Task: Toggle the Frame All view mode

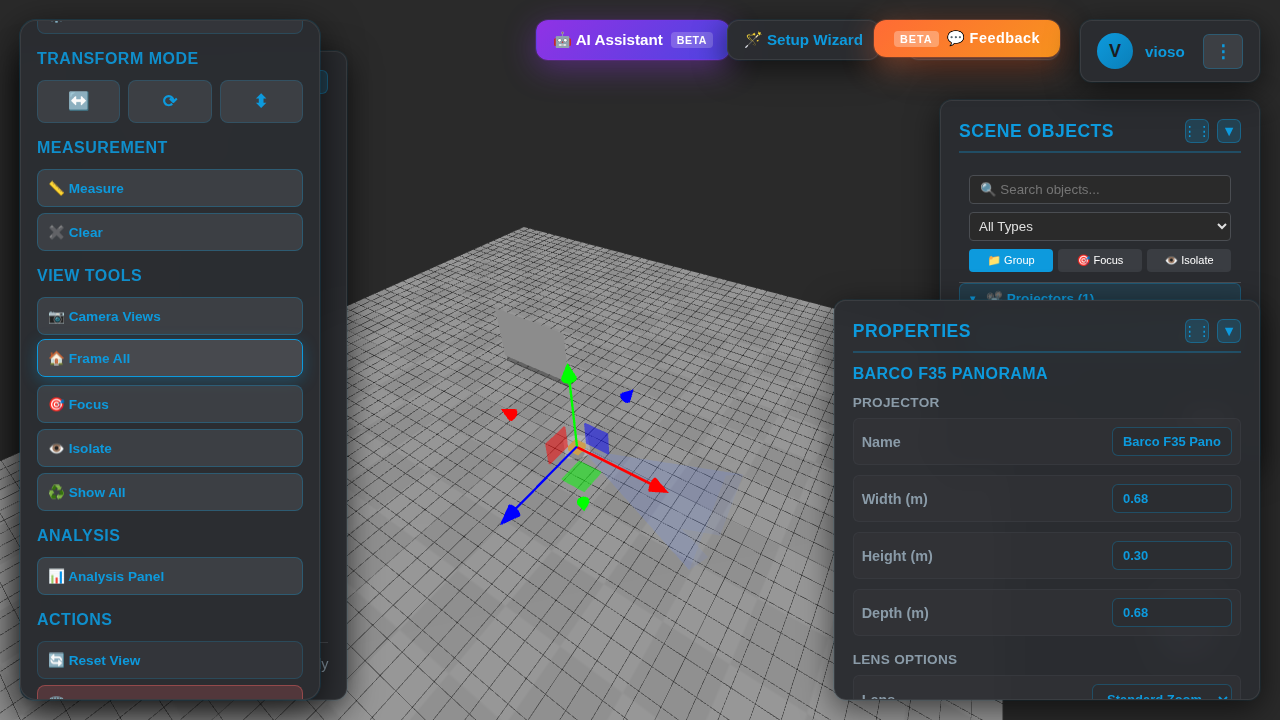Action: pos(169,358)
